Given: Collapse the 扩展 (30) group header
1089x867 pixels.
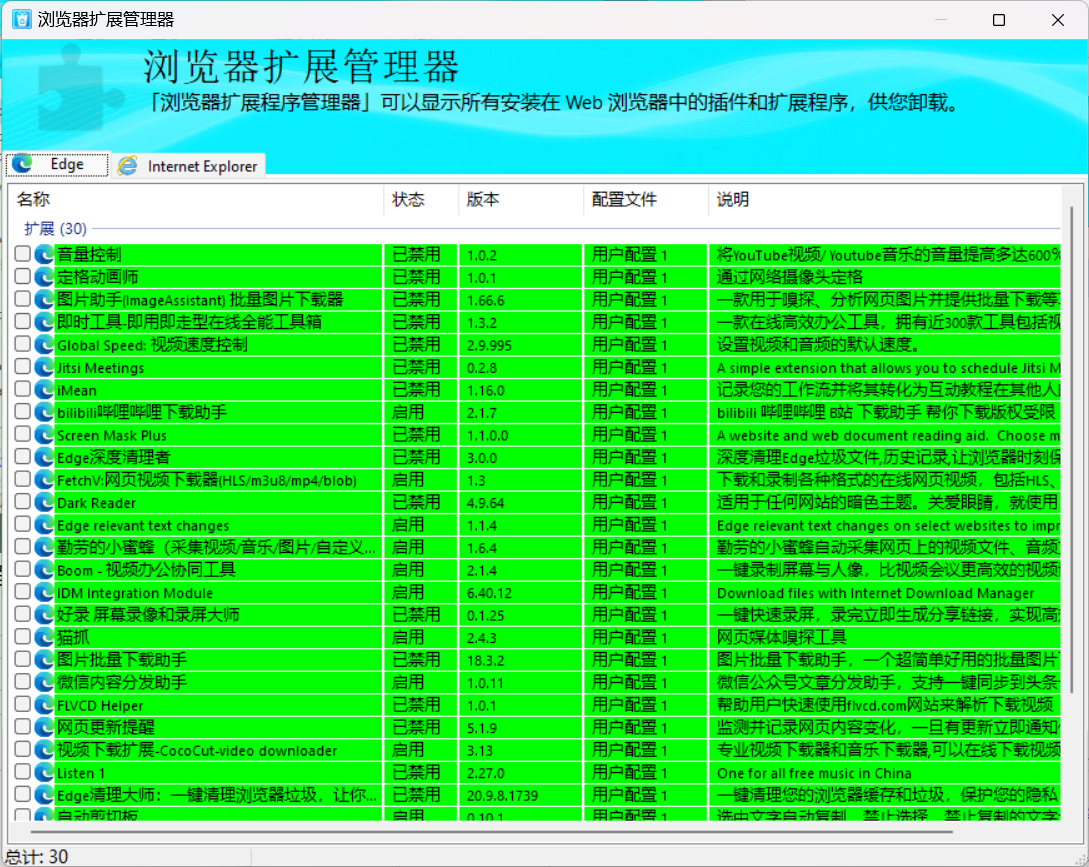Looking at the screenshot, I should point(55,229).
